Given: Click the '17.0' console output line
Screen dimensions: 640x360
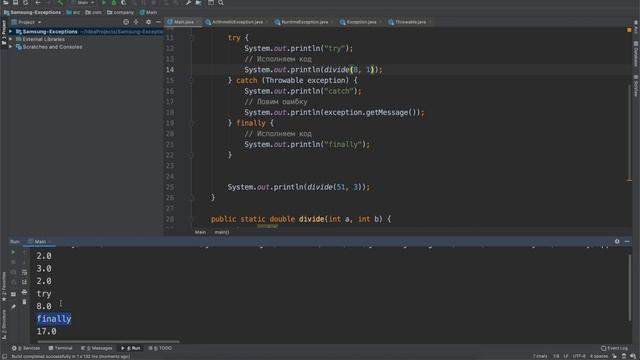Looking at the screenshot, I should pos(47,331).
